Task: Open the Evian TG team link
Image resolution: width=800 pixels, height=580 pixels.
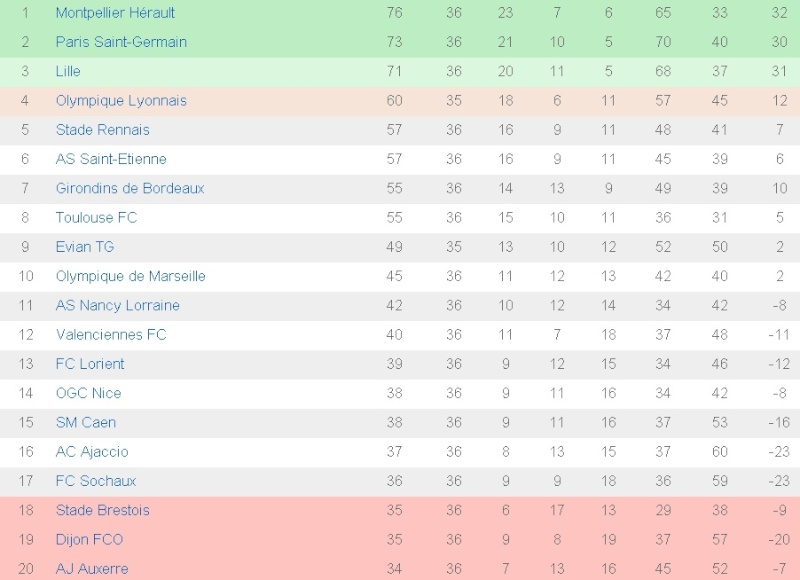Action: pos(85,247)
